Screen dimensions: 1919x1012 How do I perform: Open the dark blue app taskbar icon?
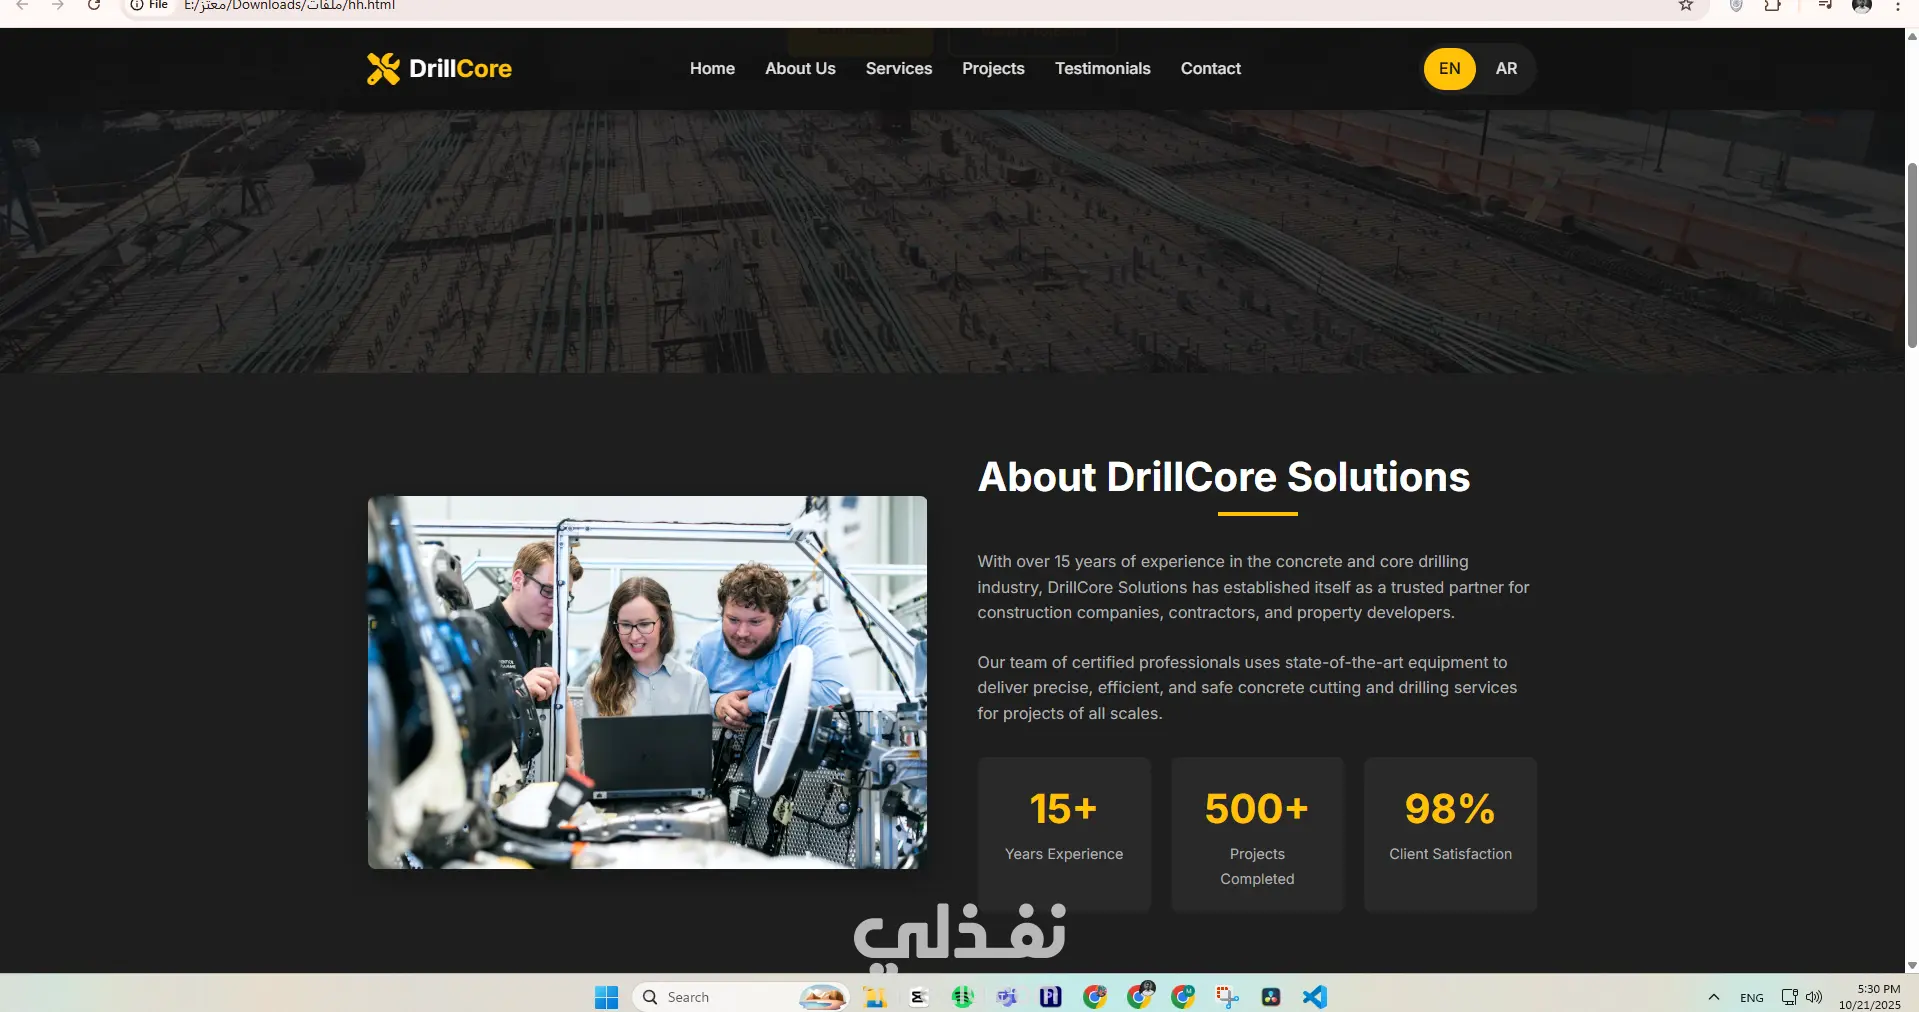coord(1051,997)
